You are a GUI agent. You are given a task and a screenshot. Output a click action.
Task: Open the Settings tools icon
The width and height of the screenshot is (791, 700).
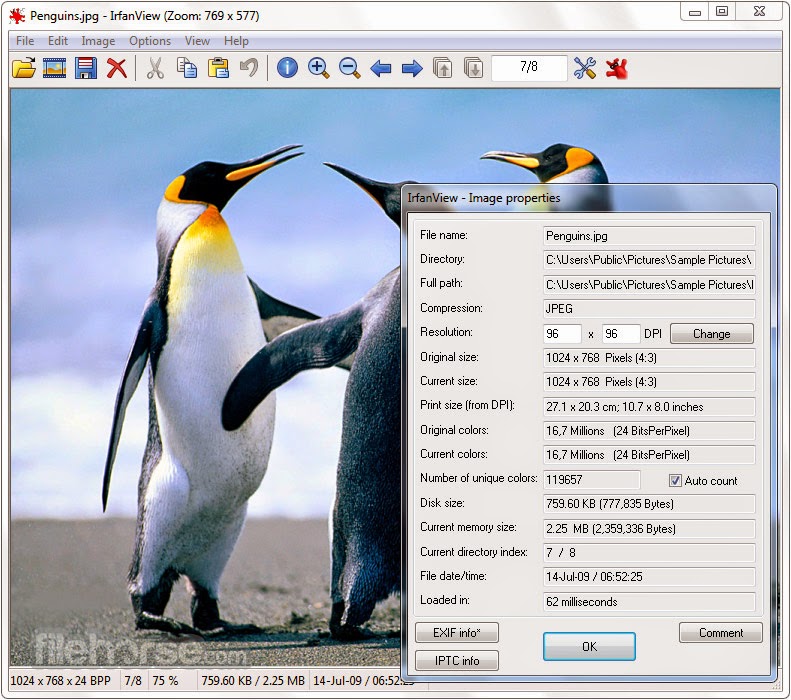click(x=585, y=68)
